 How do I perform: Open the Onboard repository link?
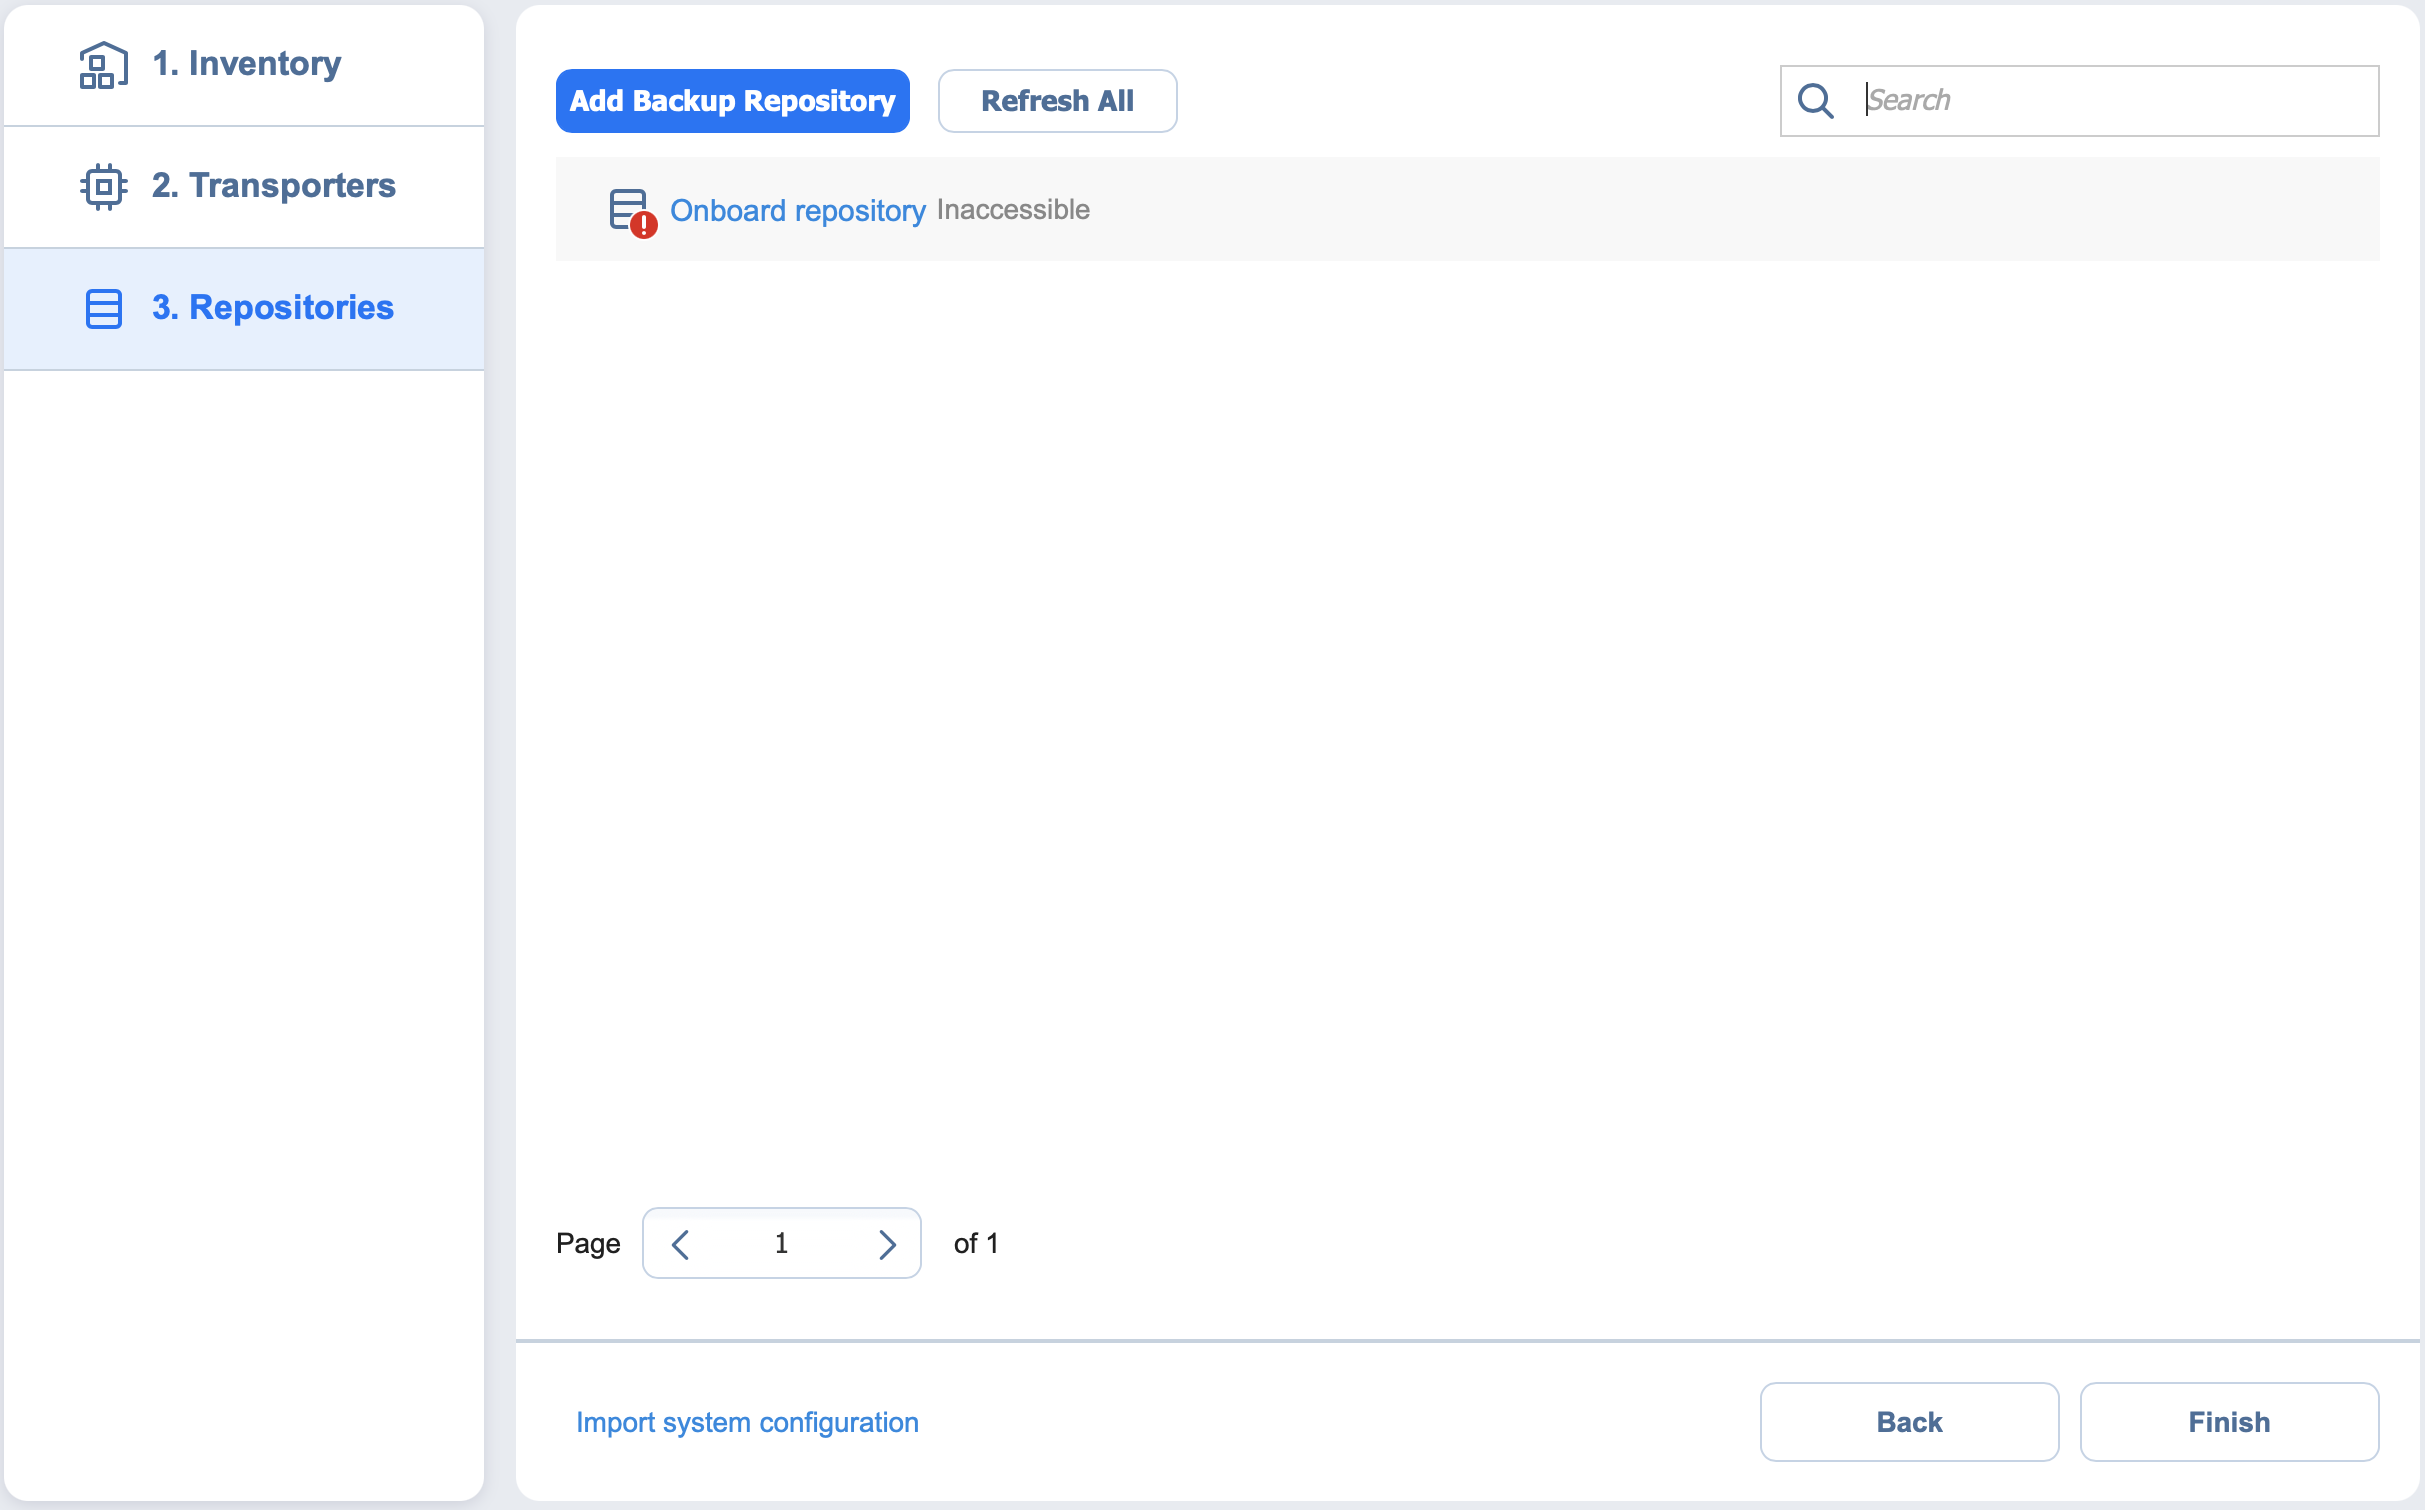coord(798,211)
